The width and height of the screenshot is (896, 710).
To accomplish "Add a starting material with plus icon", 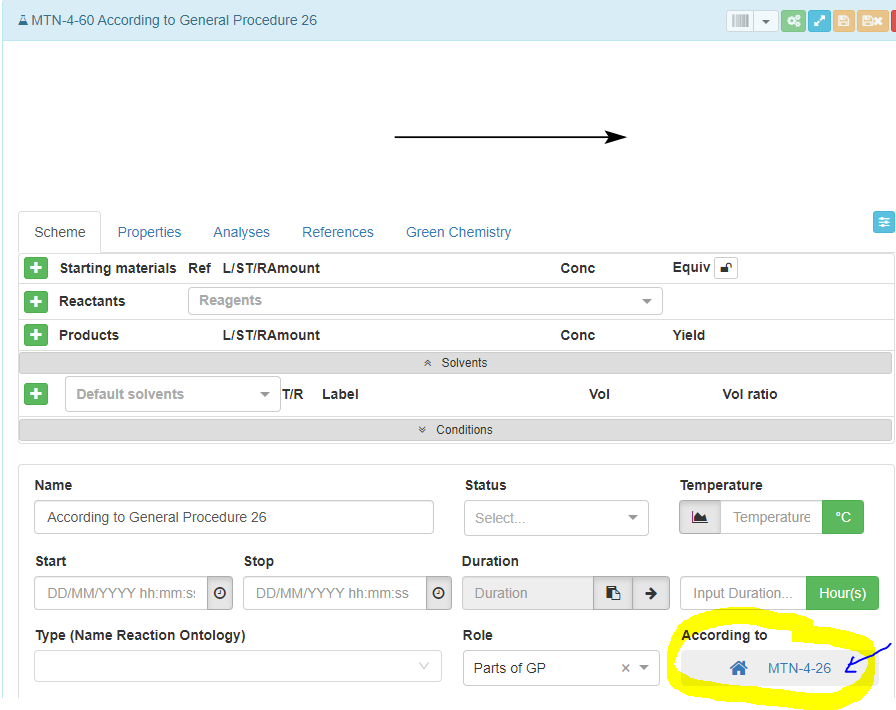I will point(35,268).
